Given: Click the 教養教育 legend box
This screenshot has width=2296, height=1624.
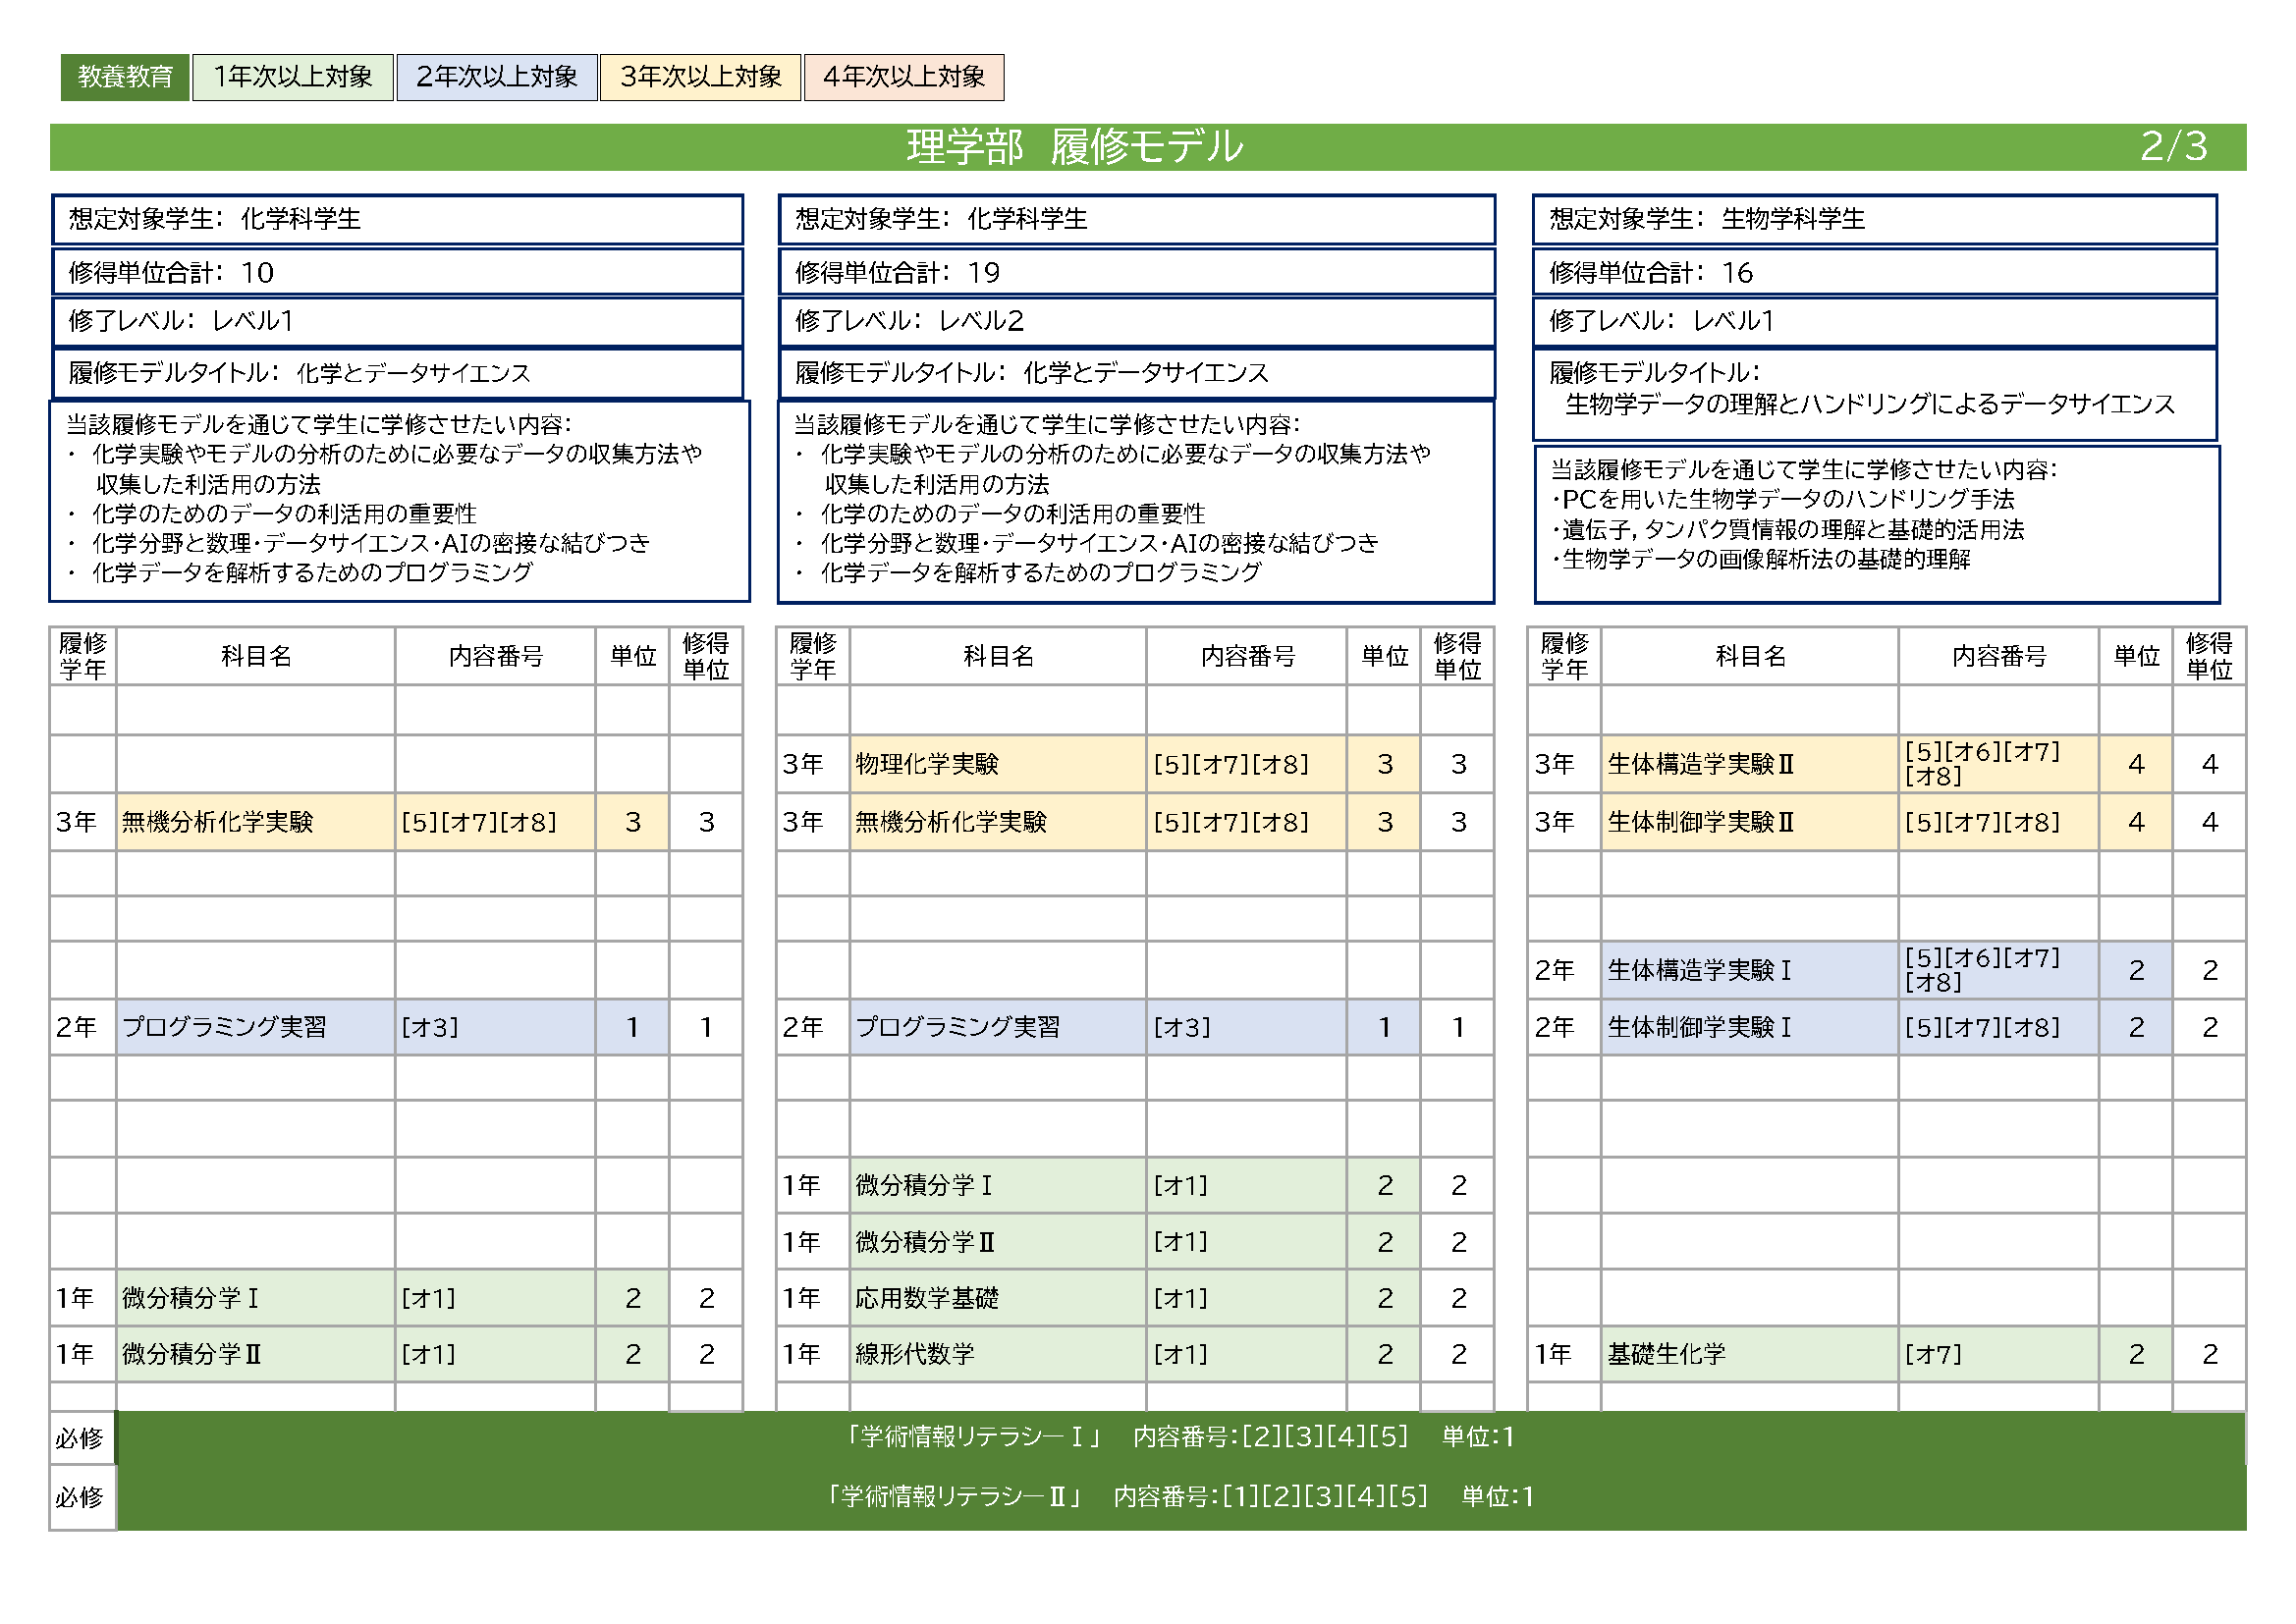Looking at the screenshot, I should [x=125, y=77].
